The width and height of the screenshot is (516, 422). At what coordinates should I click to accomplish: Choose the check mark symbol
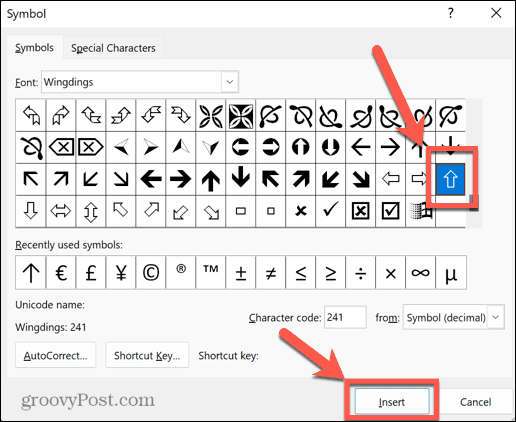(330, 211)
